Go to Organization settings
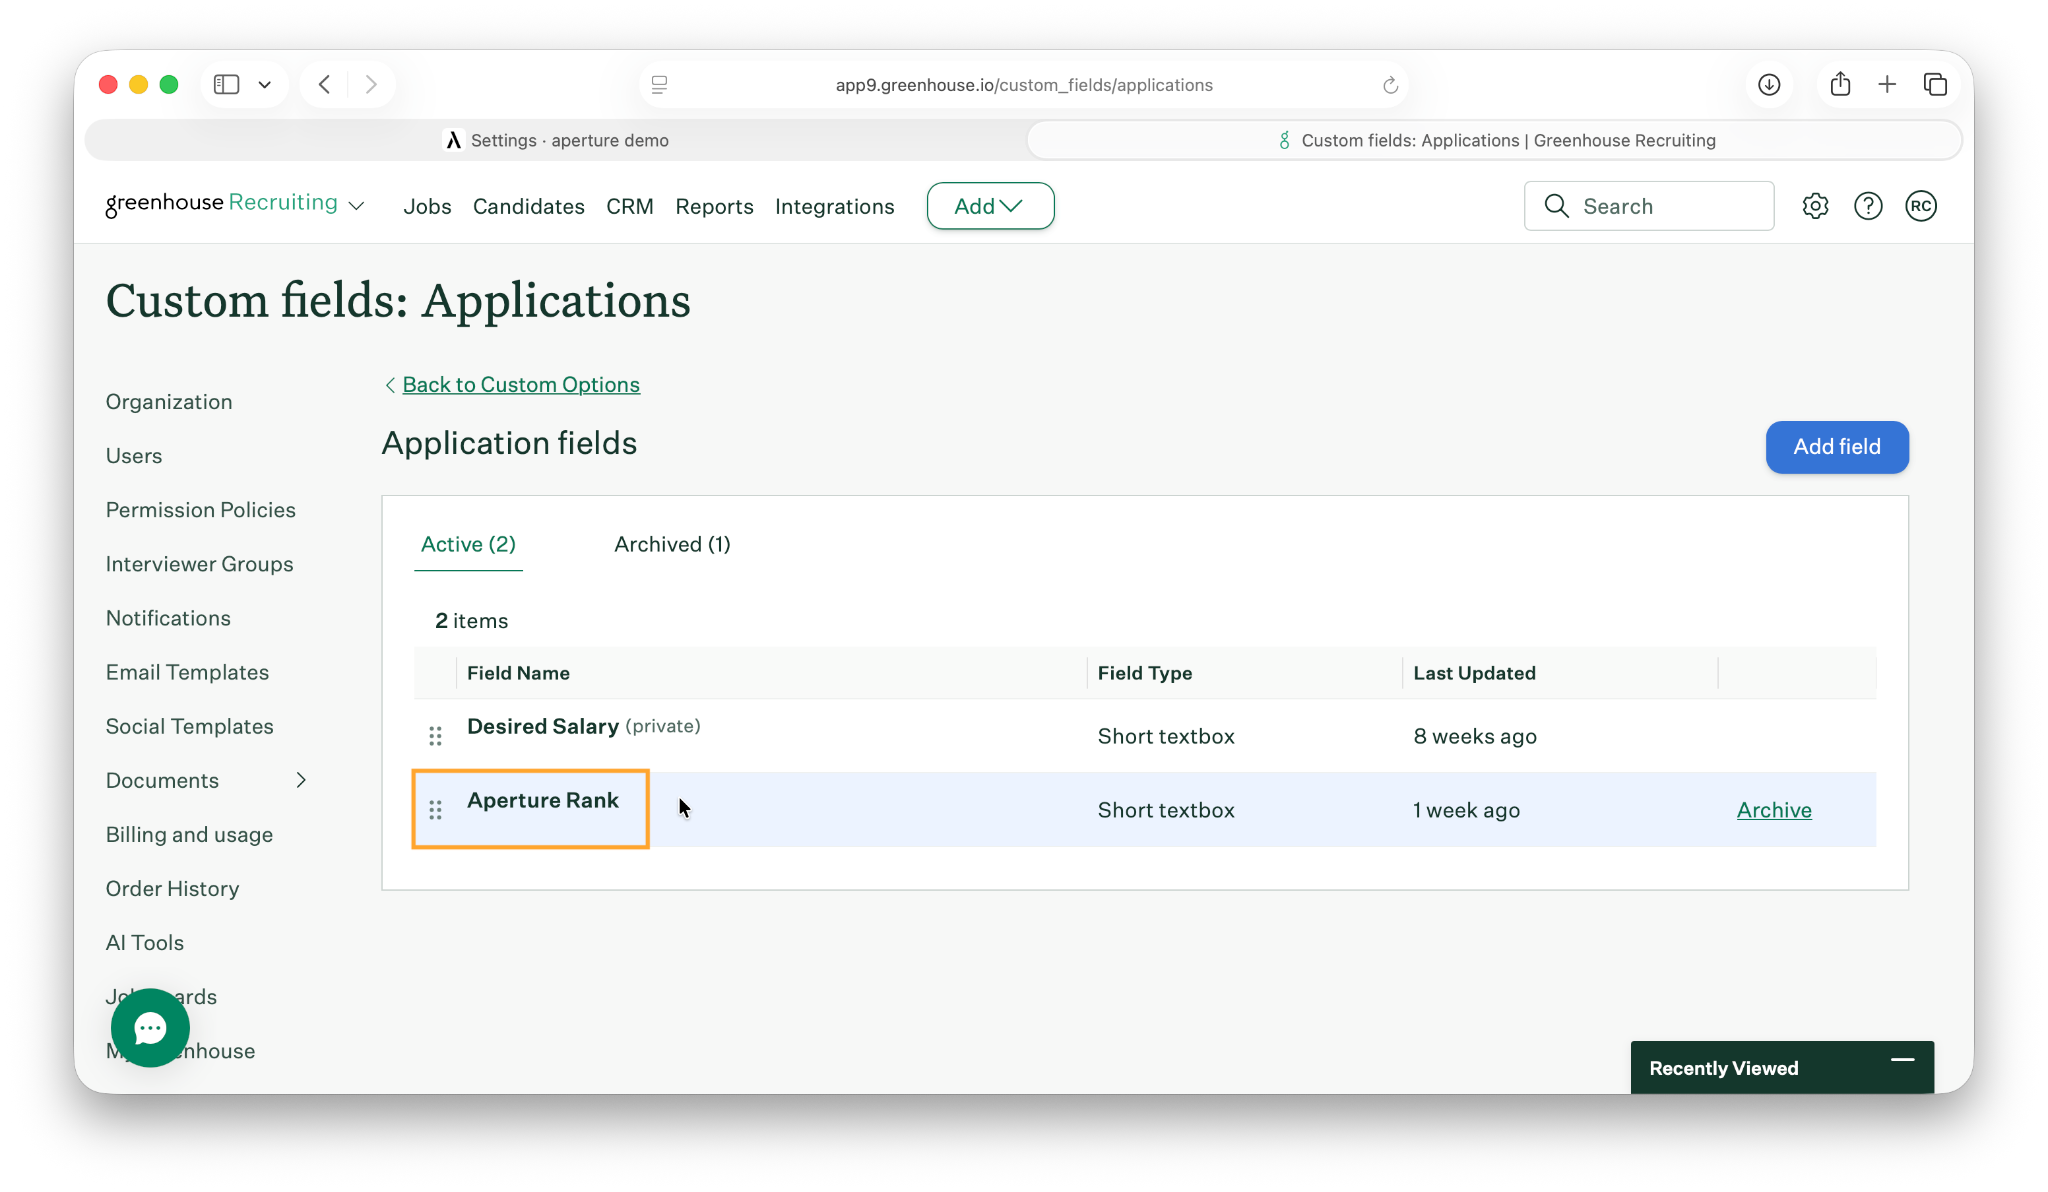 169,402
